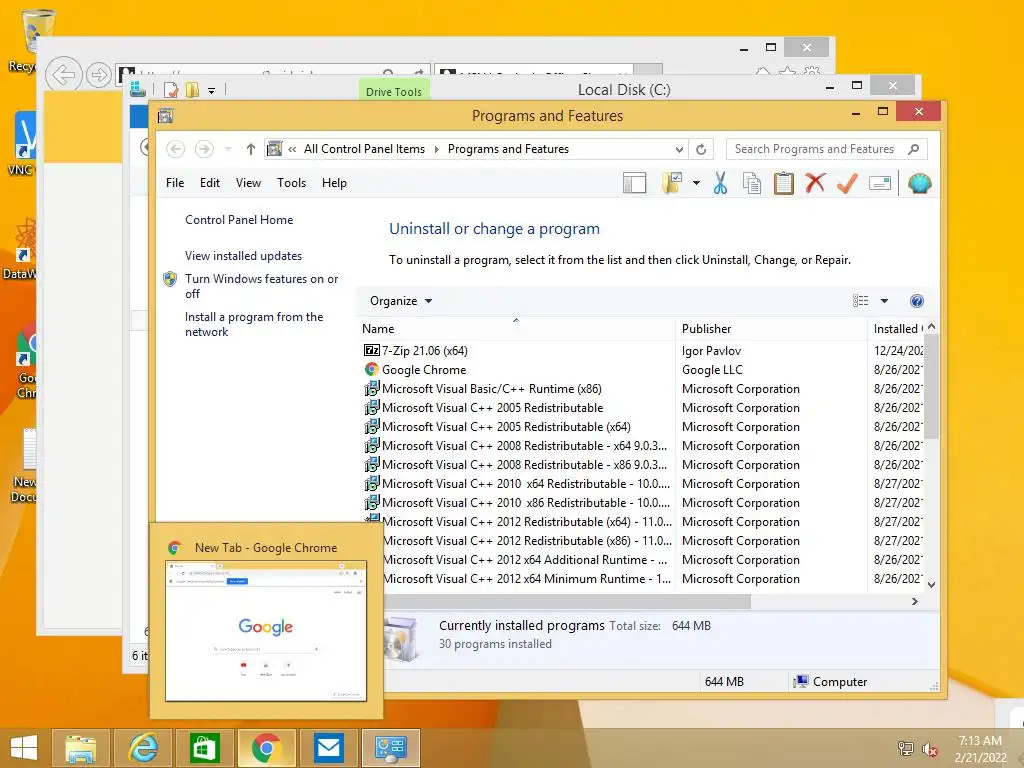1024x768 pixels.
Task: Open the Help menu
Action: click(334, 183)
